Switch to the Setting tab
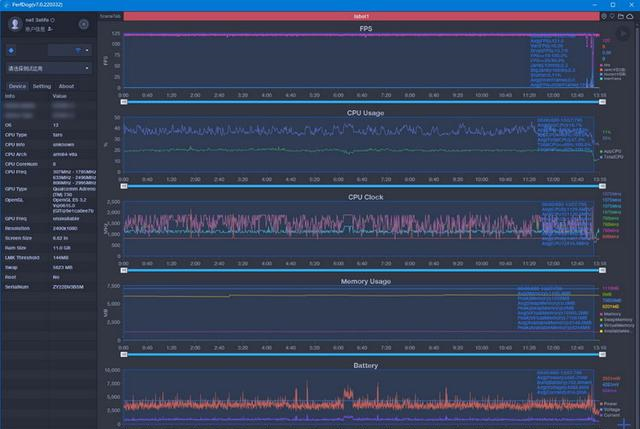The image size is (640, 429). (x=42, y=86)
